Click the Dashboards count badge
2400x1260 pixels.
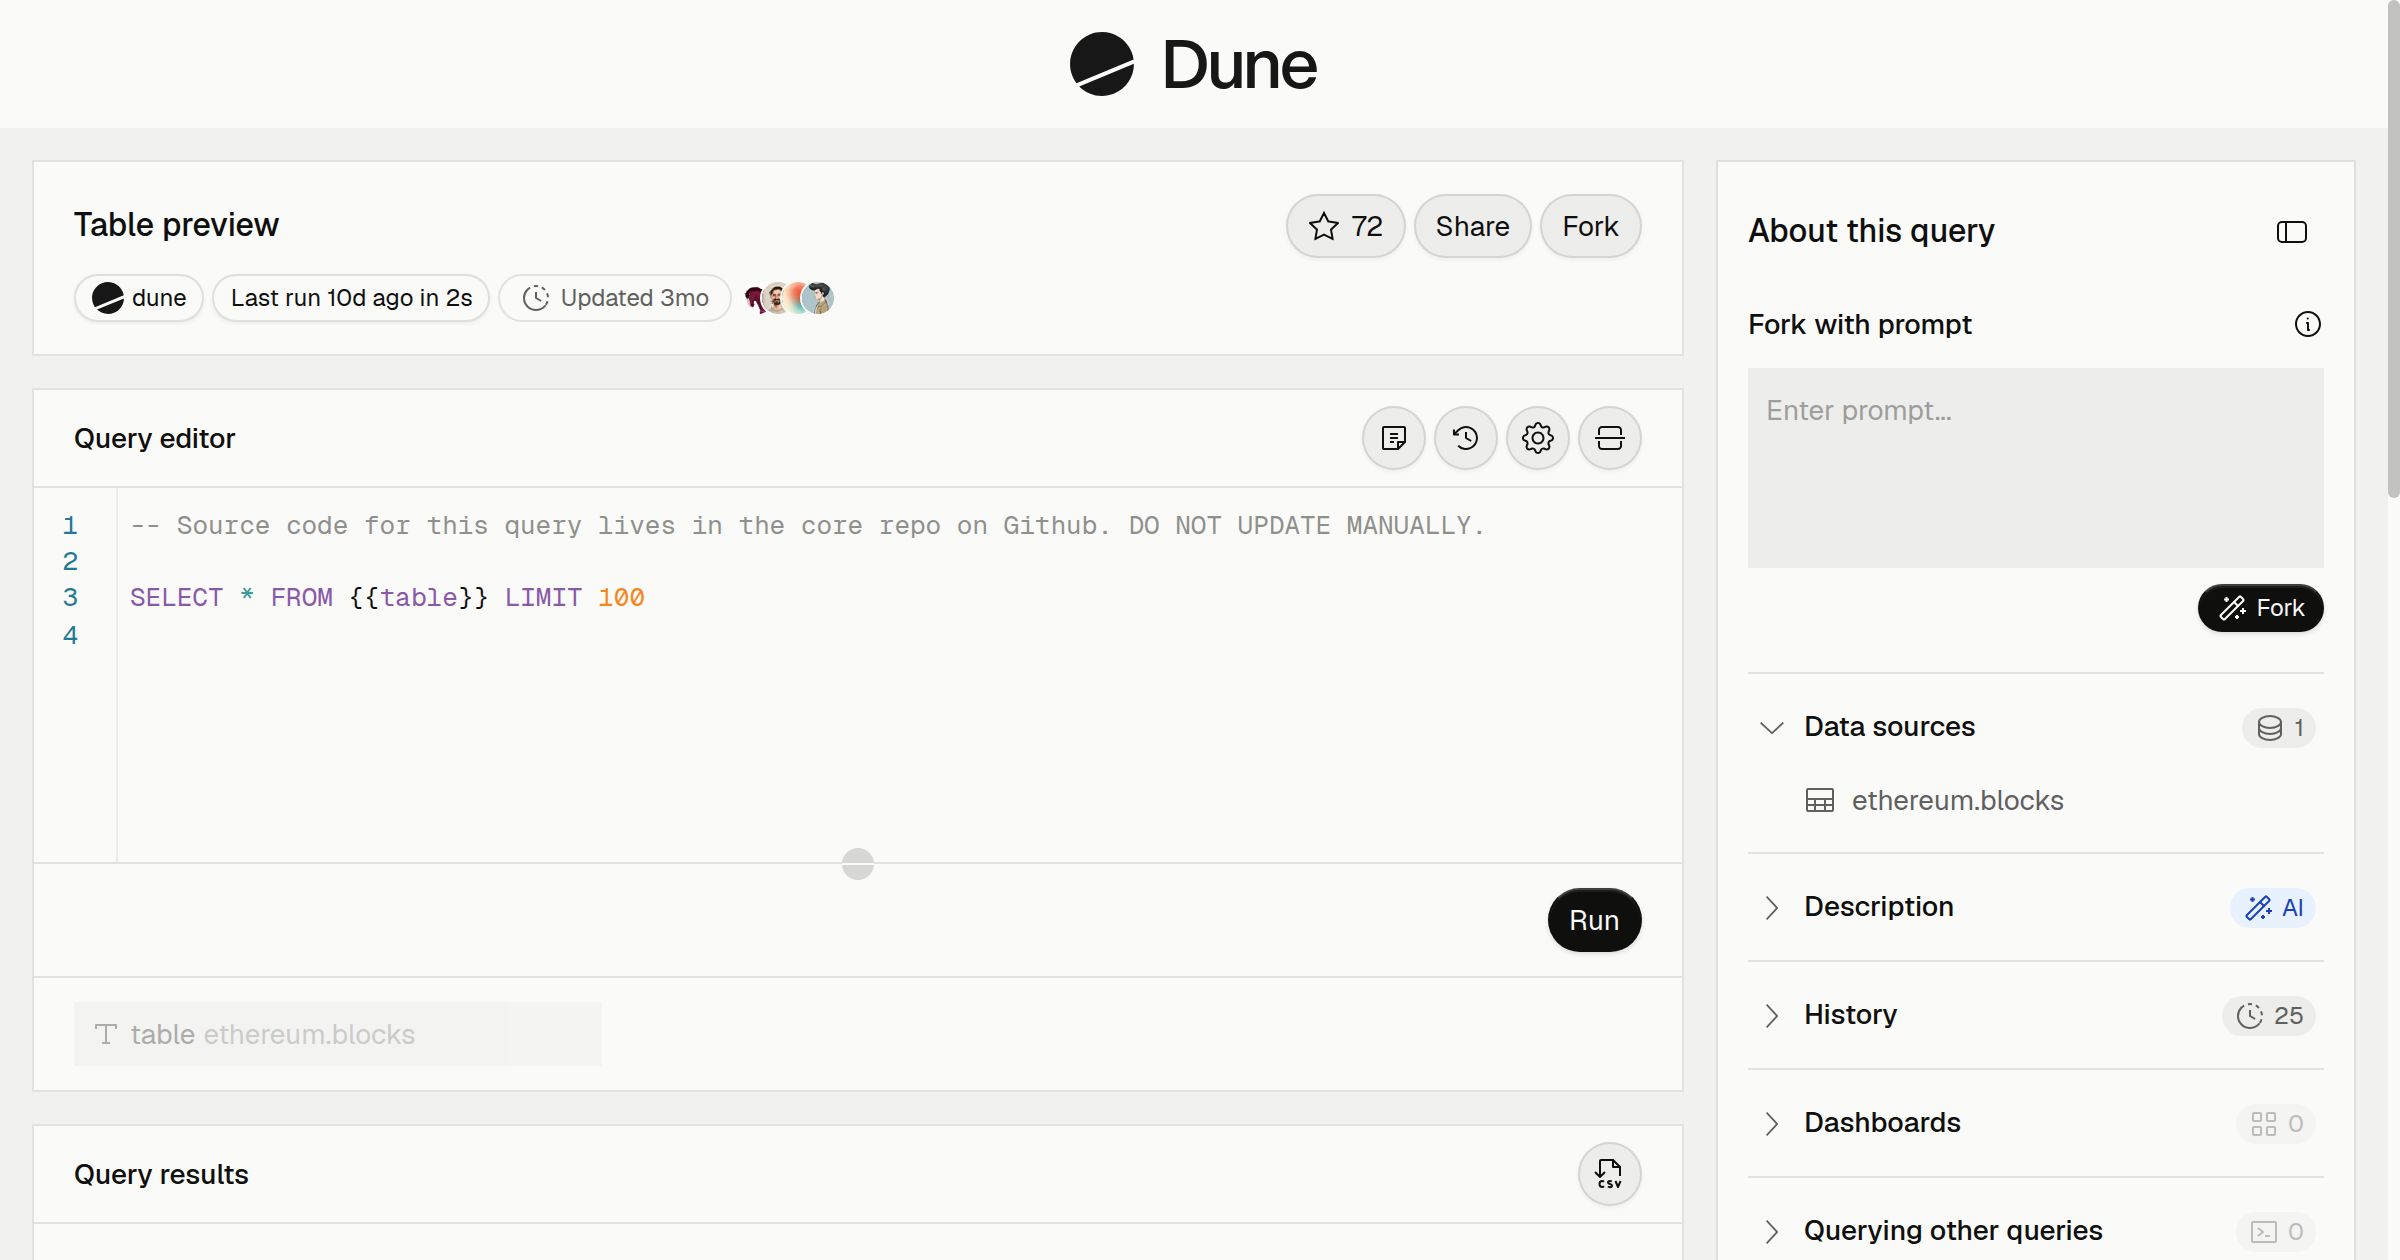click(2276, 1123)
